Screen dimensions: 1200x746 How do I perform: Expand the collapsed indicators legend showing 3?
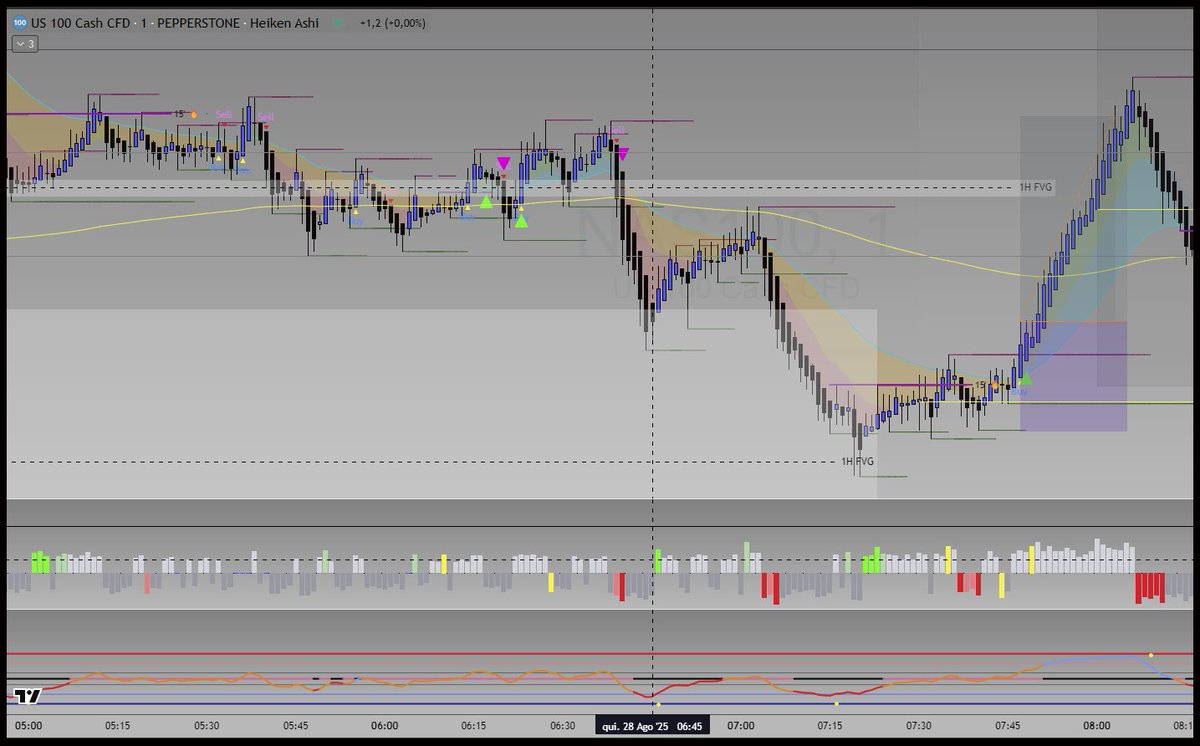(x=25, y=44)
